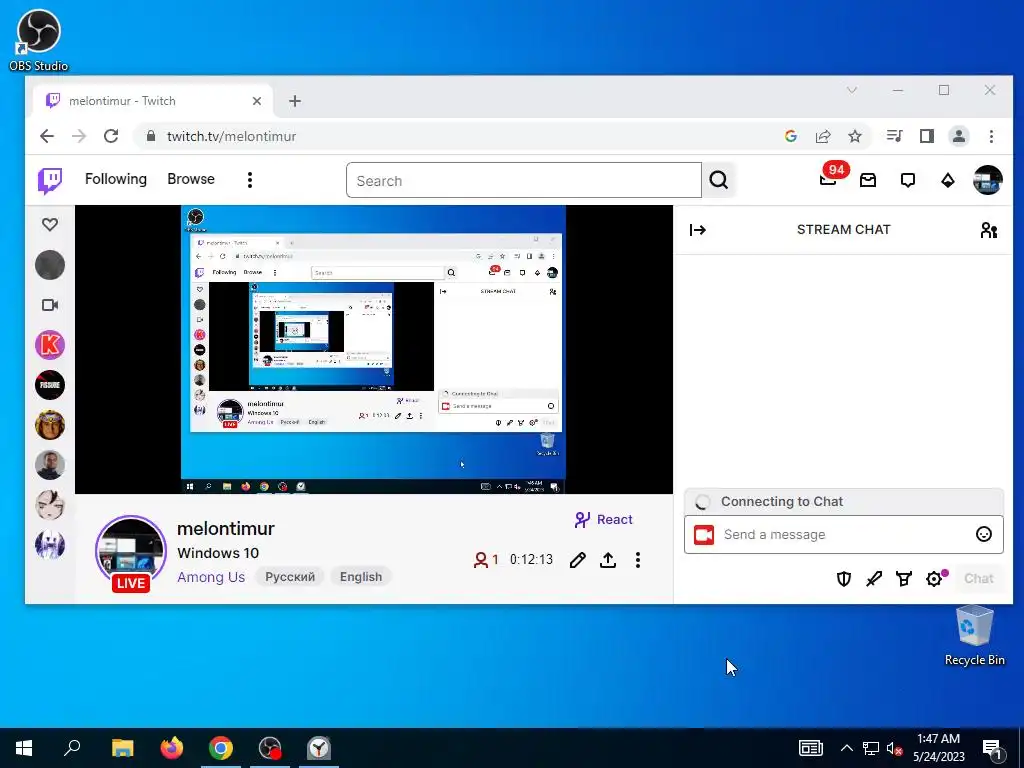1024x768 pixels.
Task: Open the Chrome tab search chevron
Action: coord(852,90)
